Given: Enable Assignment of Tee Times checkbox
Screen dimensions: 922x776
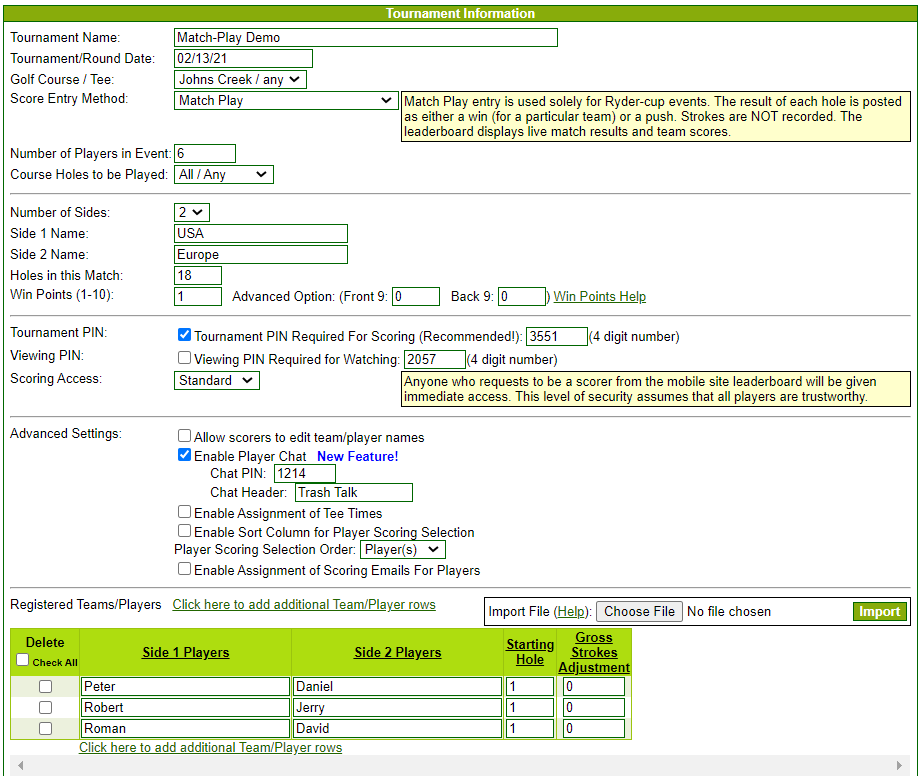Looking at the screenshot, I should pos(184,512).
